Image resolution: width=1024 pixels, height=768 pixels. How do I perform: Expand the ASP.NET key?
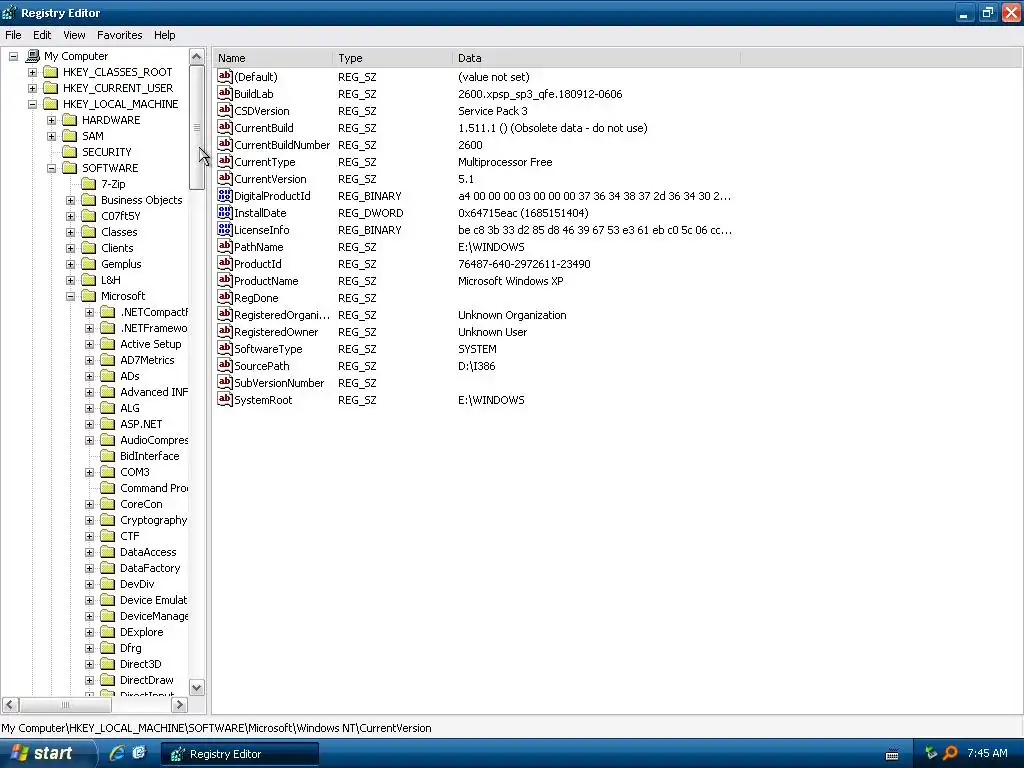click(89, 424)
